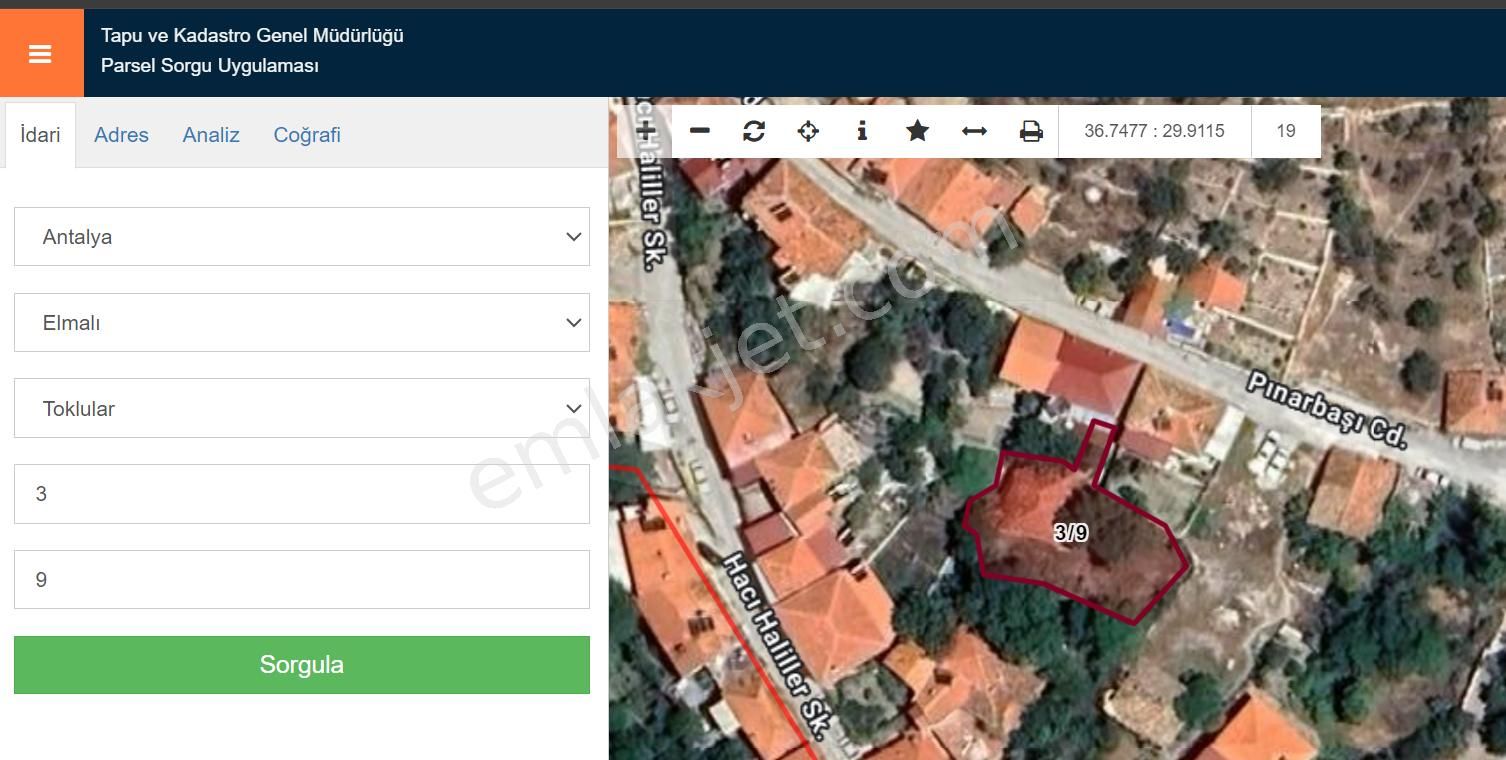Switch to the Analiz tab

(x=211, y=135)
